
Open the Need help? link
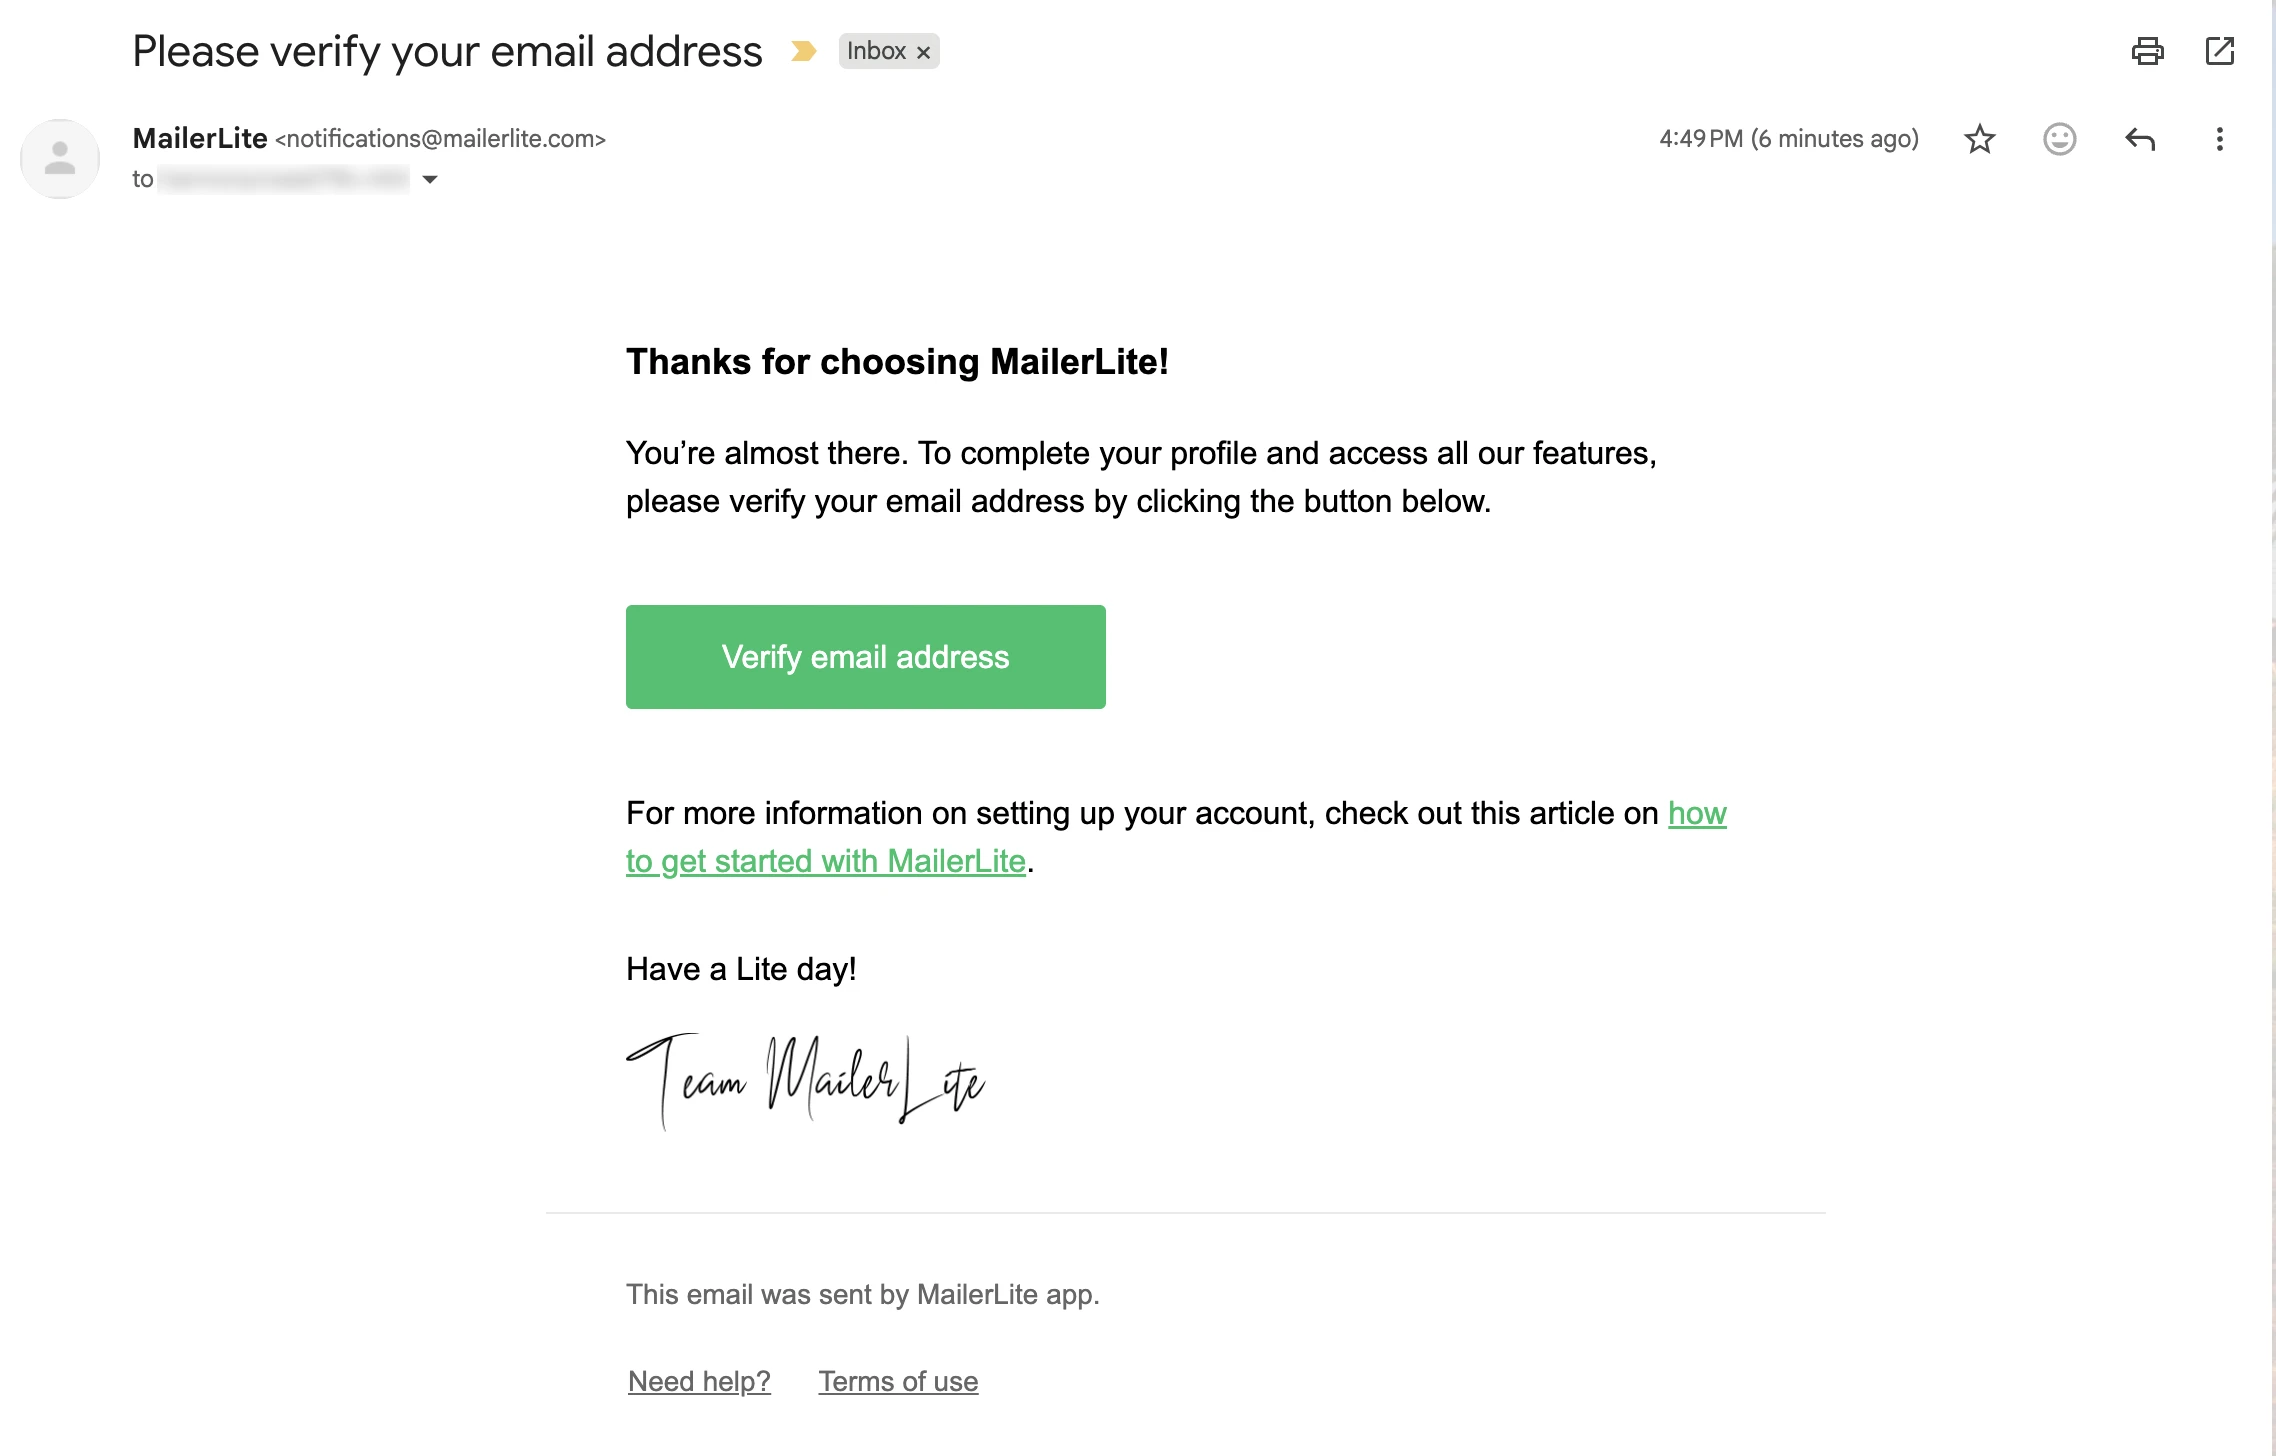click(699, 1381)
